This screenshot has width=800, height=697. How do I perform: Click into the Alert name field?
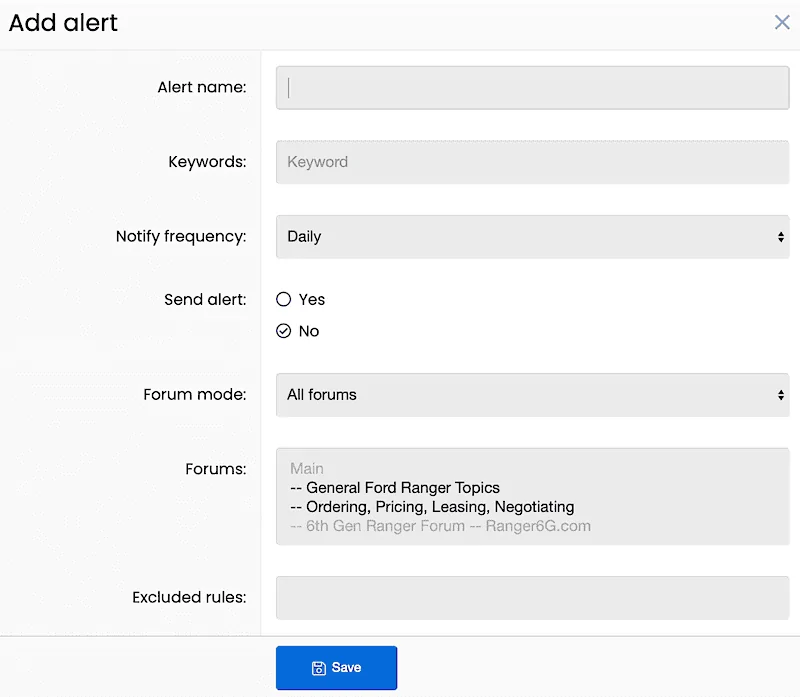533,88
